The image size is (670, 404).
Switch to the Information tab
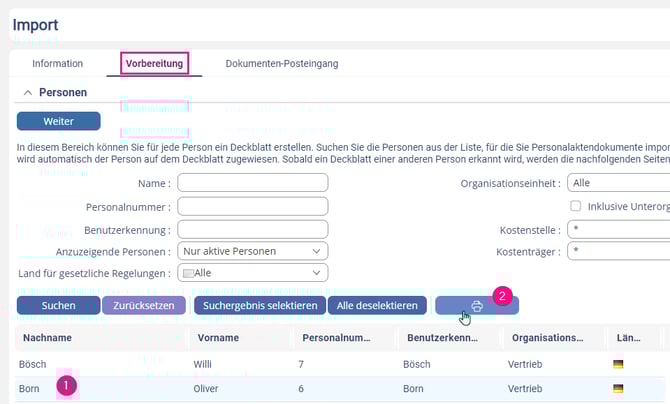click(x=57, y=63)
